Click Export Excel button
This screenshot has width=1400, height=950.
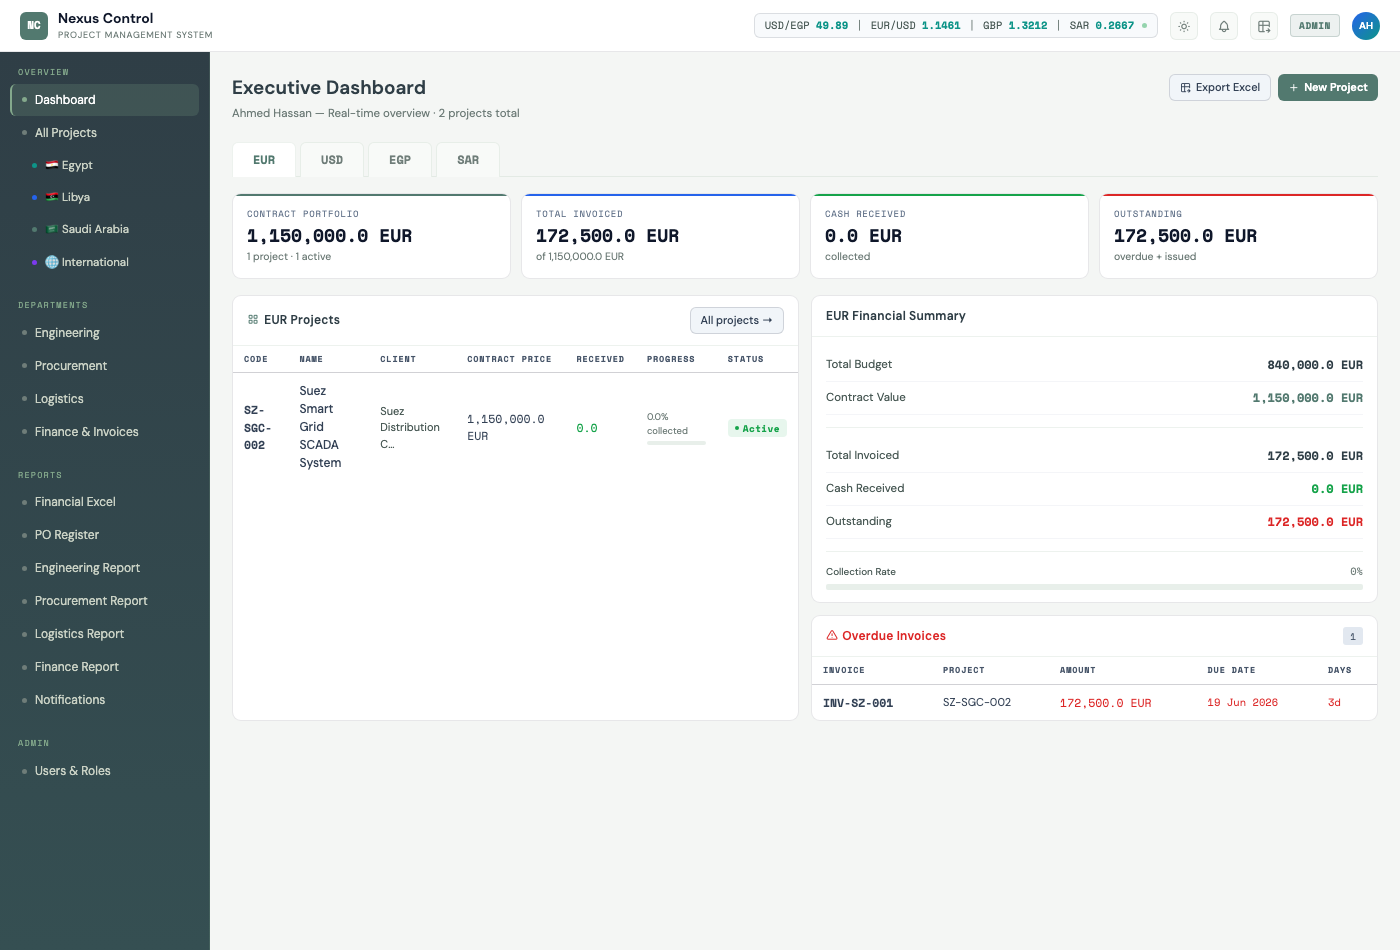tap(1220, 88)
